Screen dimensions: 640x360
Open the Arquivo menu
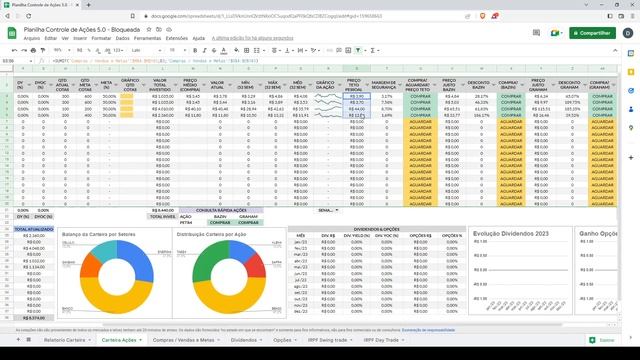click(32, 38)
